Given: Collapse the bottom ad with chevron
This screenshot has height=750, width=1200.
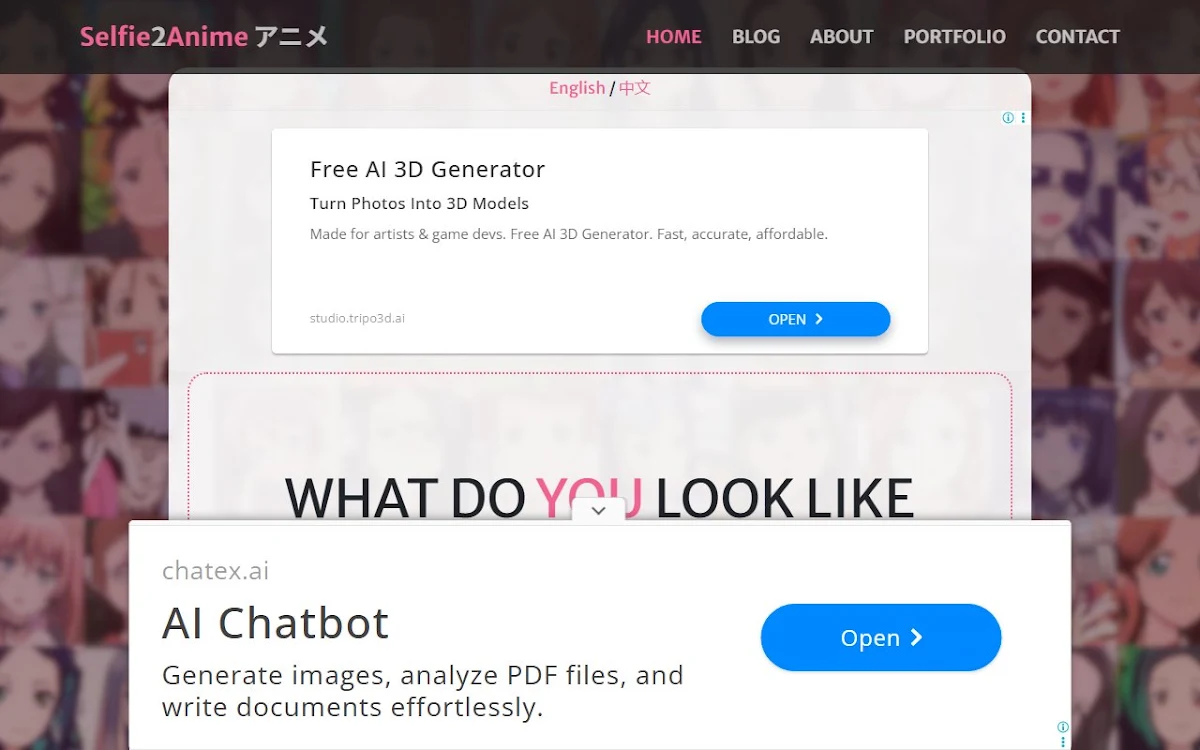Looking at the screenshot, I should tap(598, 510).
